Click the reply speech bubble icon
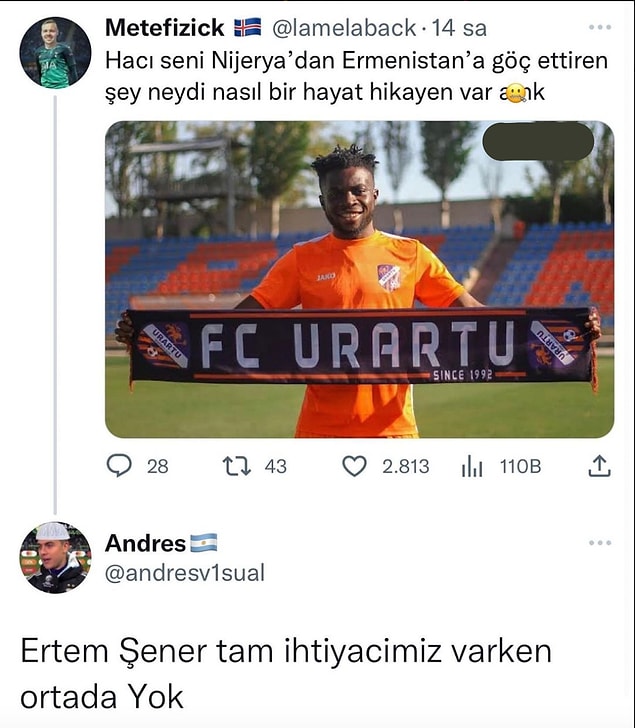Viewport: 635px width, 728px height. tap(119, 466)
